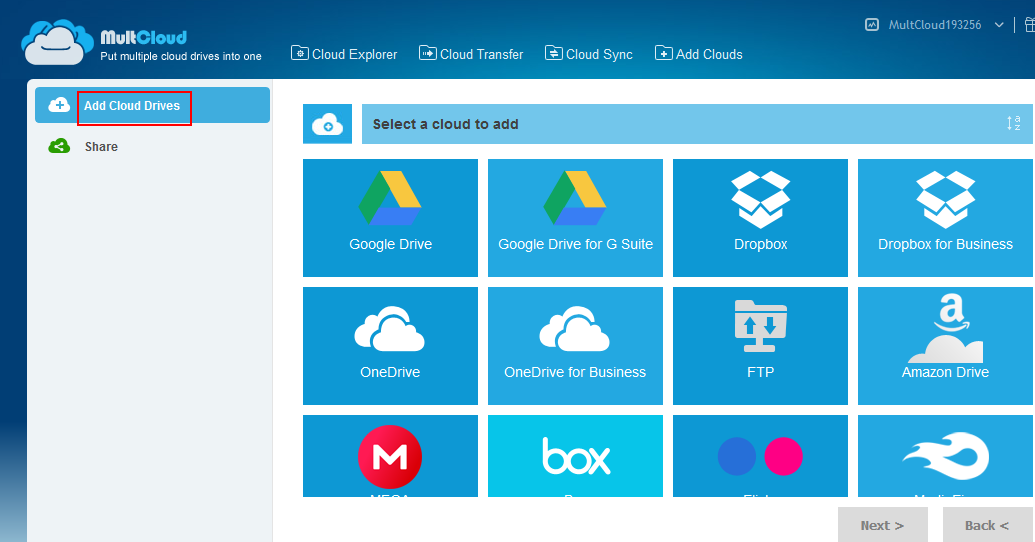Viewport: 1035px width, 542px height.
Task: Click the account avatar icon beside MultCloud193256
Action: tap(872, 24)
